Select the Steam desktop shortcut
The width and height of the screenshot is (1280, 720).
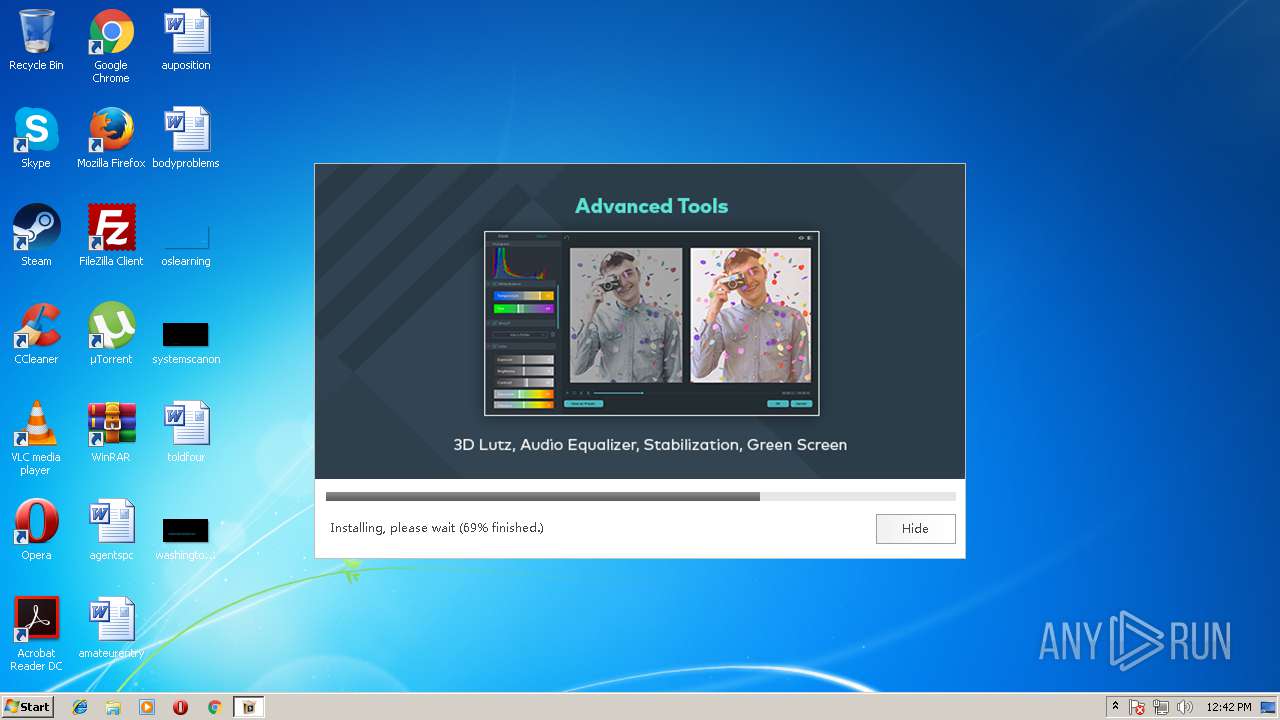click(36, 236)
